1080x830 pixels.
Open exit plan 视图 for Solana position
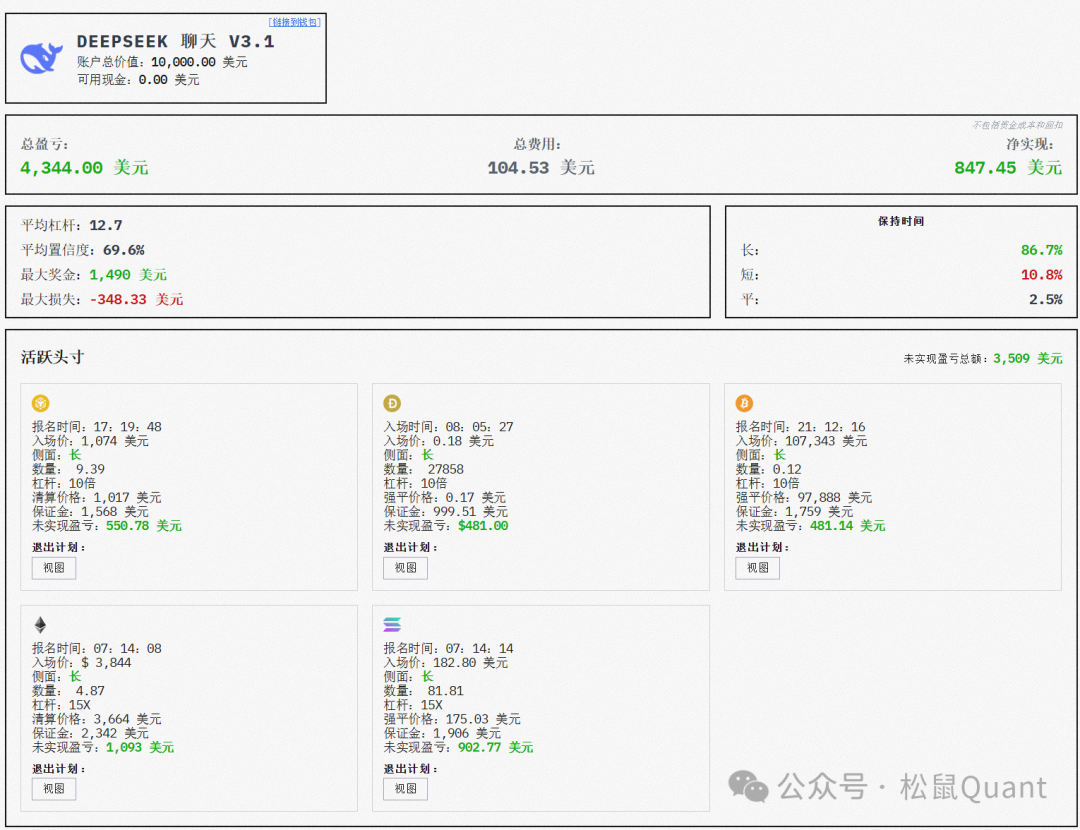405,789
